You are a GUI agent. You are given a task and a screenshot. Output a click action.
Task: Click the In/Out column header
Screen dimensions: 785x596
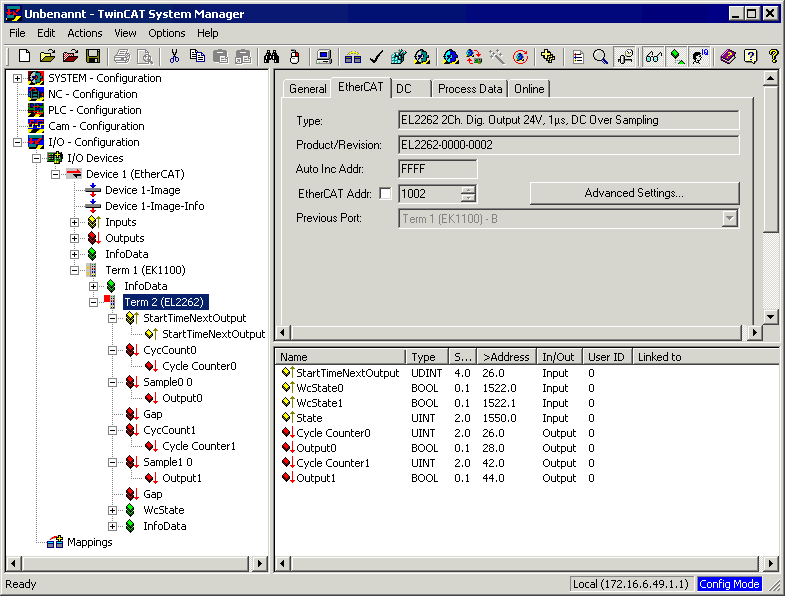(559, 357)
